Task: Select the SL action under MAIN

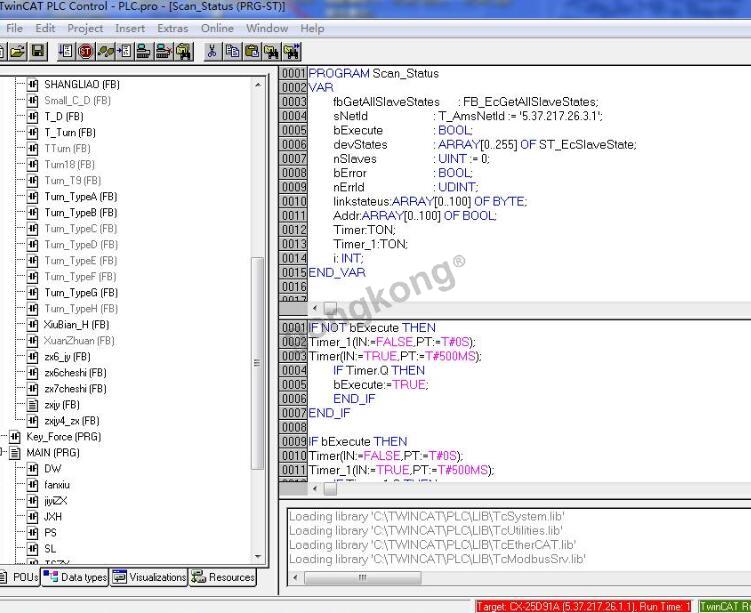Action: pyautogui.click(x=50, y=549)
